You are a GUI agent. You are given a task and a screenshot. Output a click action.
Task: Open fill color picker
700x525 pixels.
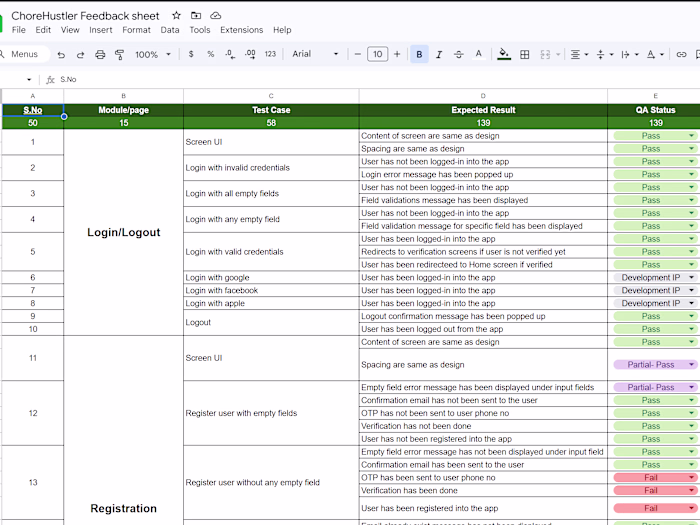(504, 54)
